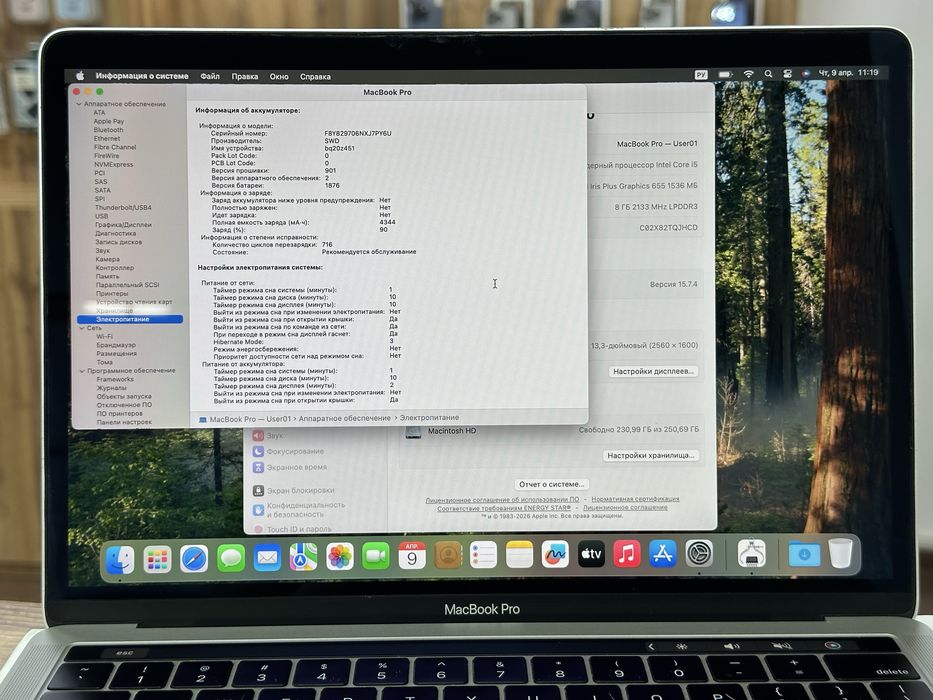Image resolution: width=933 pixels, height=700 pixels.
Task: Open Spotlight search in the menu bar
Action: [x=768, y=74]
